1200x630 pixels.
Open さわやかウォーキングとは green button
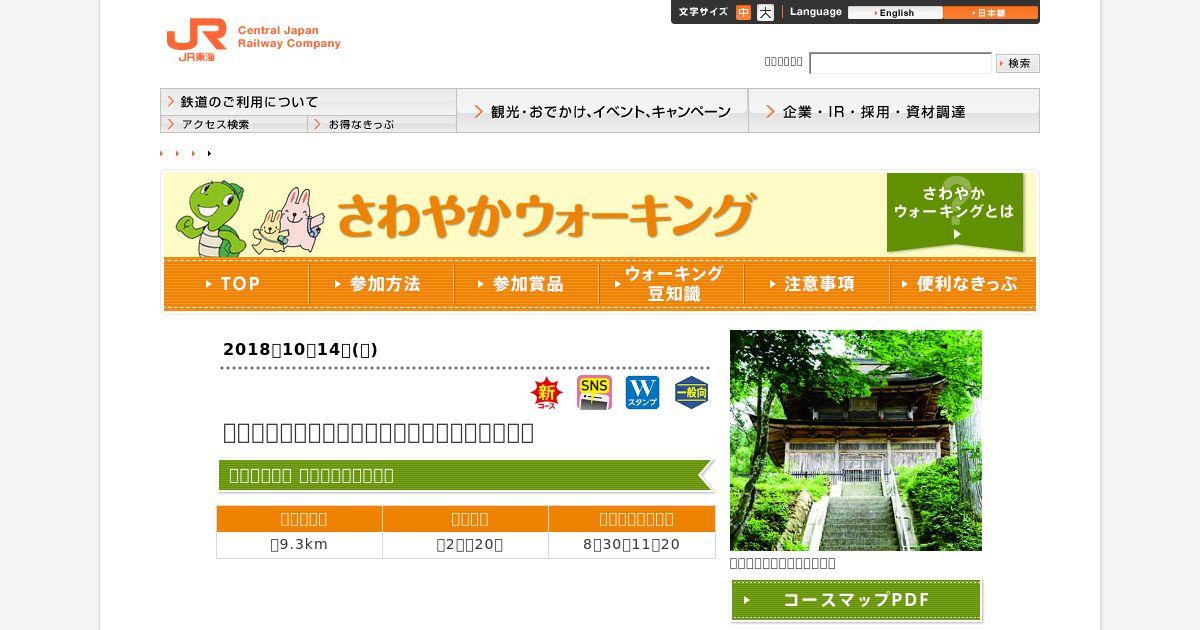tap(955, 212)
